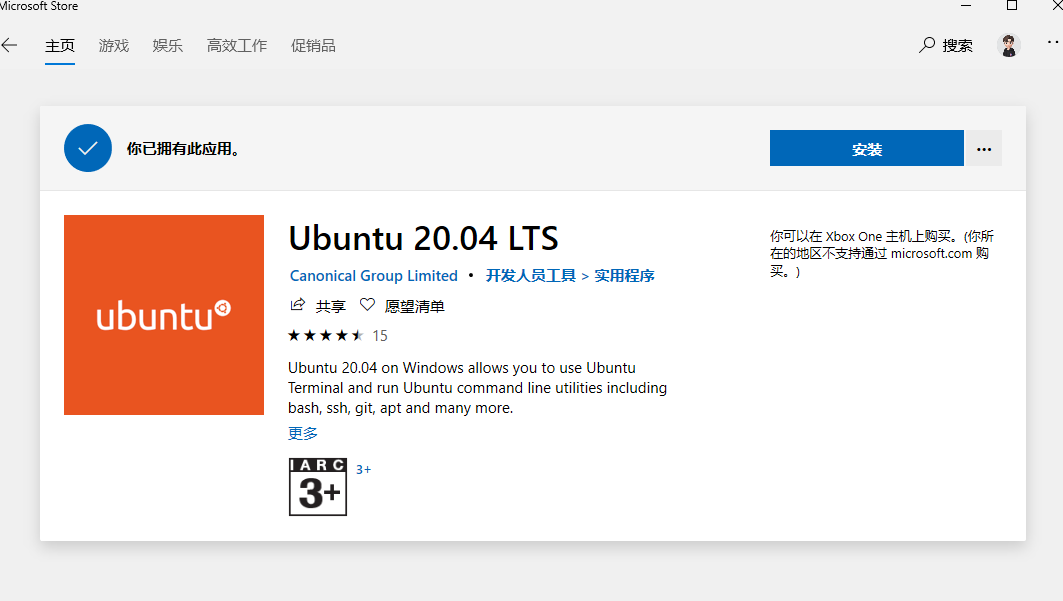
Task: Switch to the 促销品 tab
Action: (x=313, y=46)
